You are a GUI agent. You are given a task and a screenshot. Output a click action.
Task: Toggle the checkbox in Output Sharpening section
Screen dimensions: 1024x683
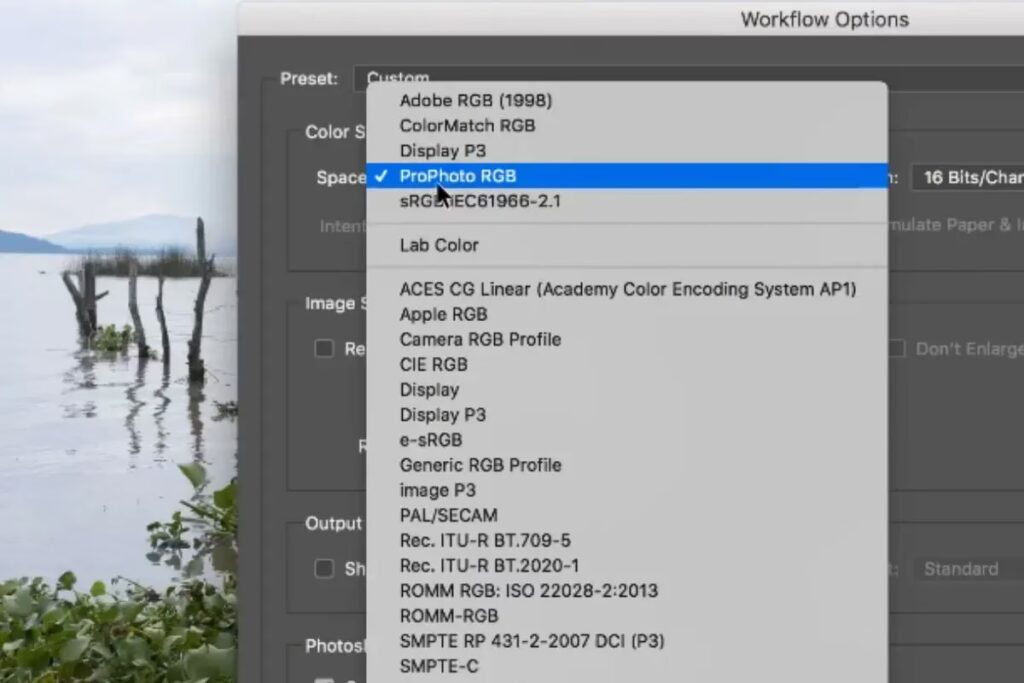tap(324, 569)
